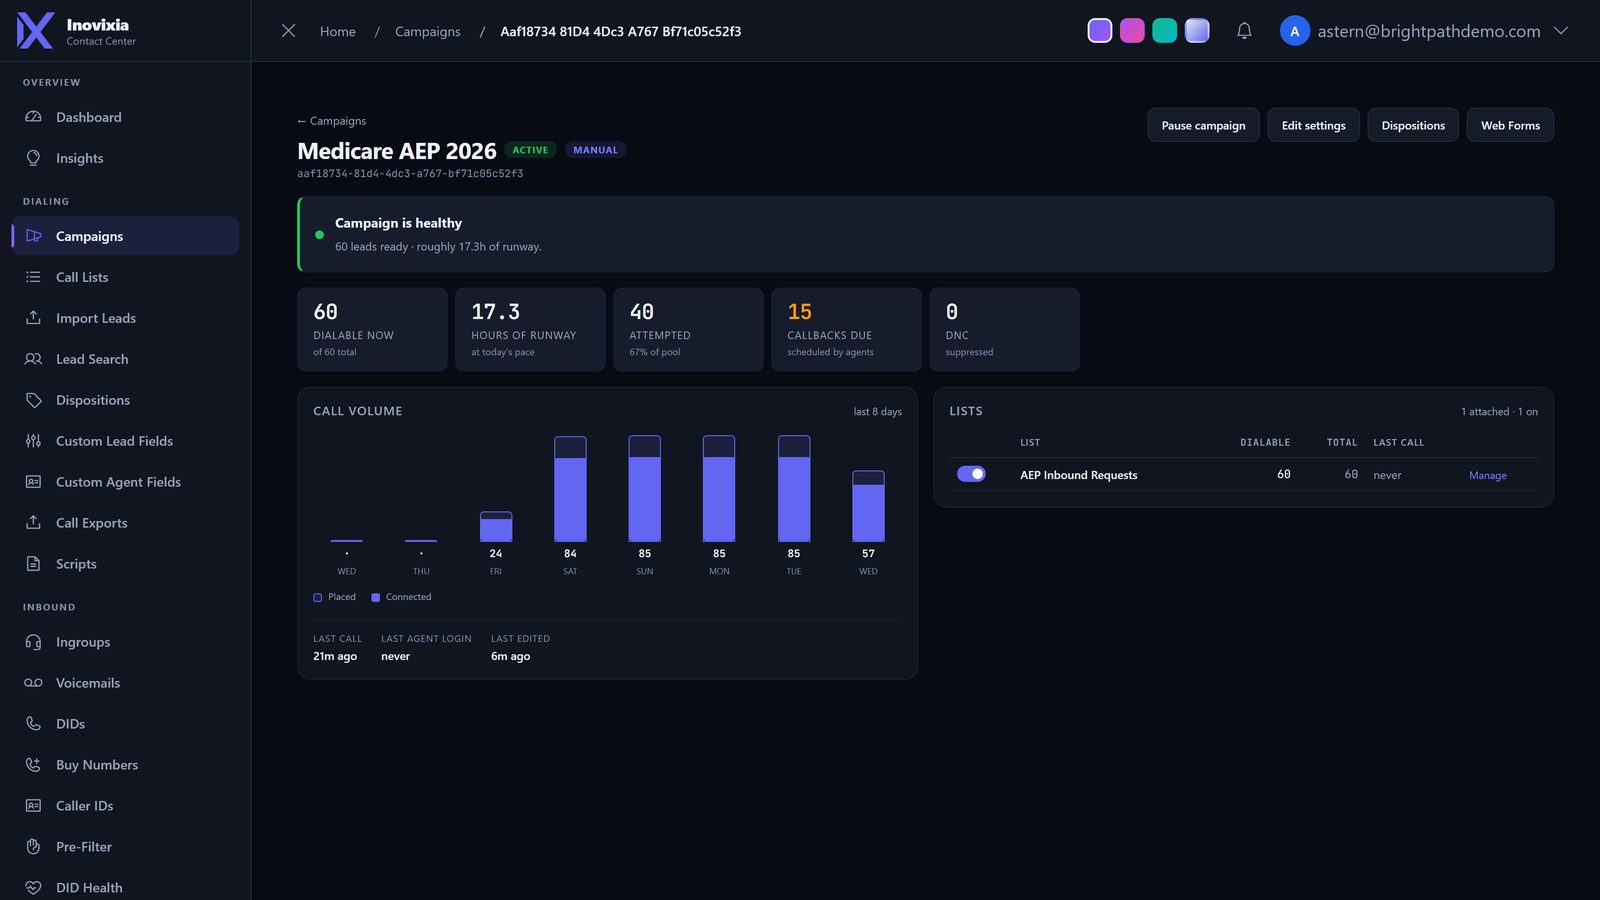Click the MANUAL badge next to title
The image size is (1600, 900).
coord(595,150)
